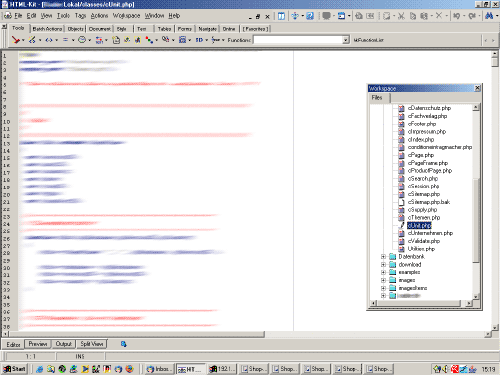
Task: Click the Undo arrow icon
Action: [x=457, y=16]
